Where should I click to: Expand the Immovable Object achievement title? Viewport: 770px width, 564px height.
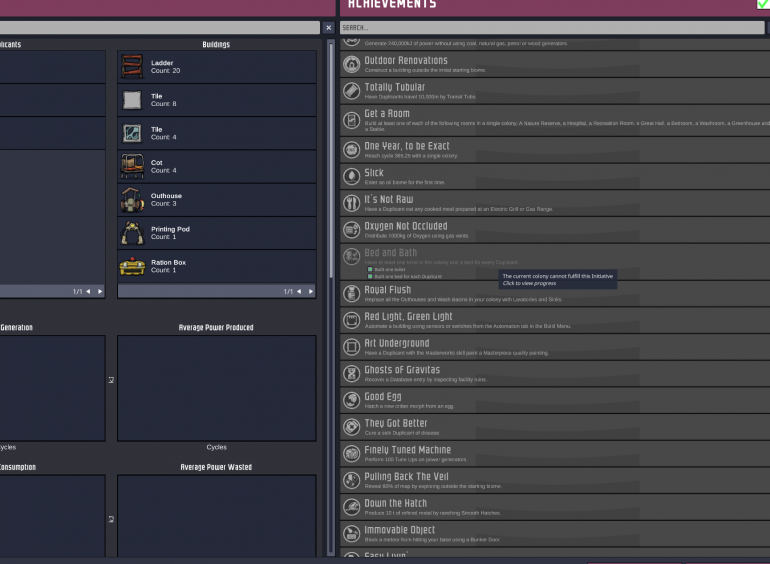tap(399, 530)
